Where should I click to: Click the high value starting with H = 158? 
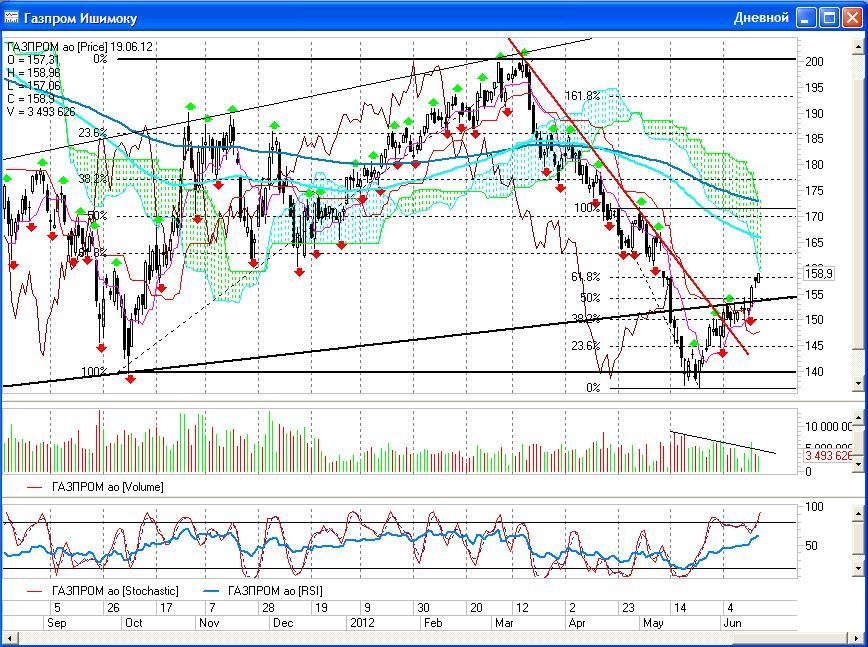[34, 73]
